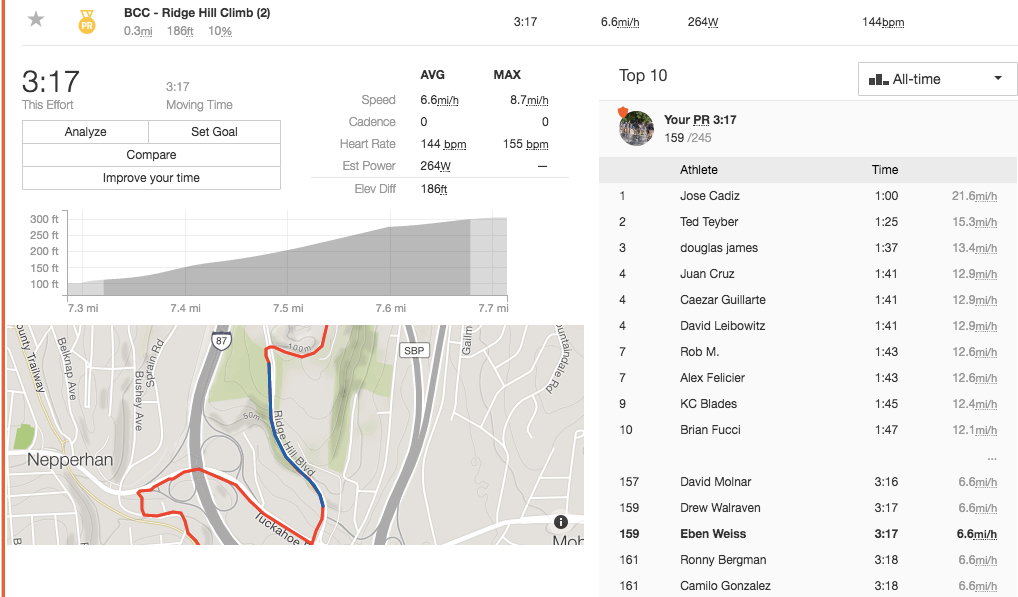This screenshot has height=597, width=1018.
Task: Open Eben Weiss's athlete profile
Action: 713,534
